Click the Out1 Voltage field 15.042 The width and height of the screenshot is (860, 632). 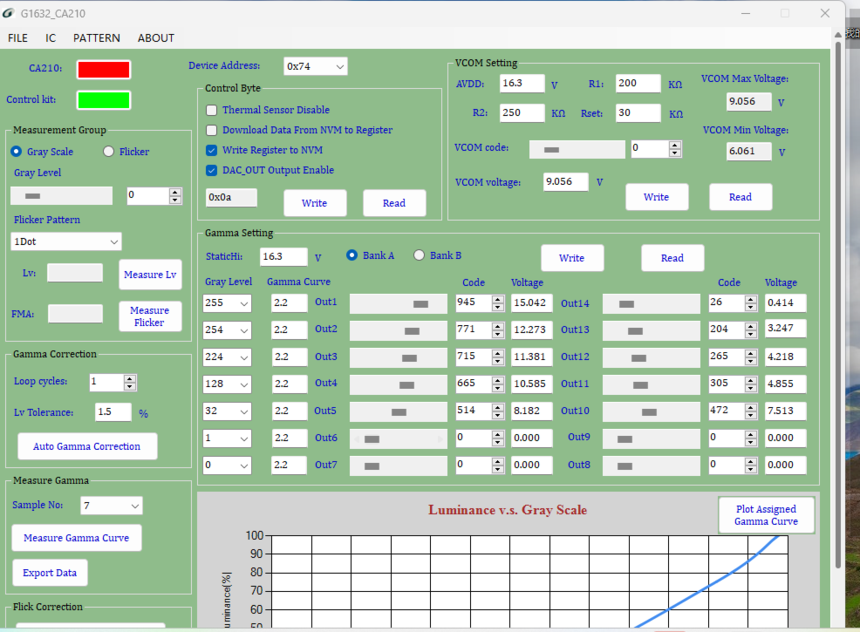pyautogui.click(x=532, y=303)
